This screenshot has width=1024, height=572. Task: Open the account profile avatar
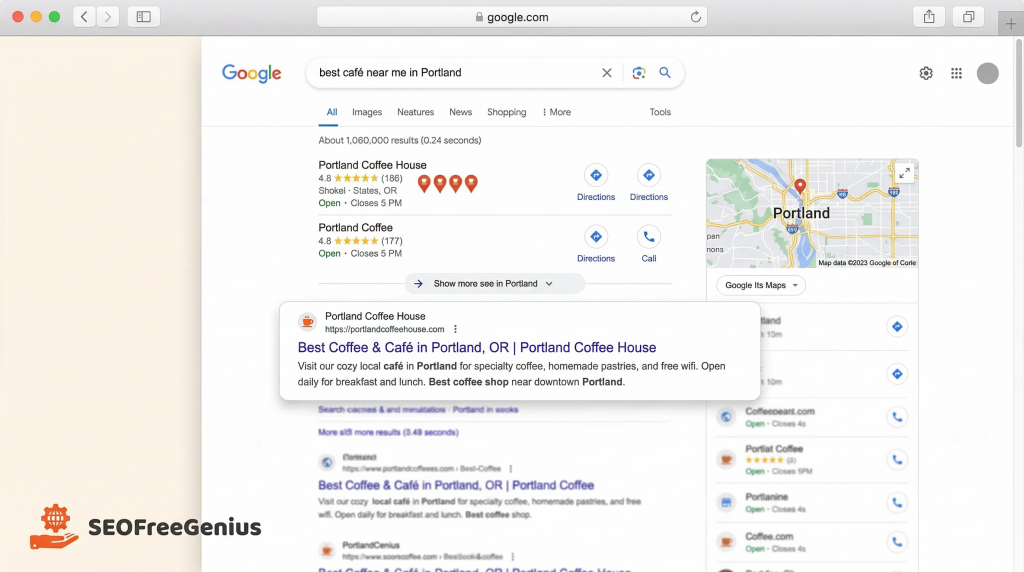[x=987, y=73]
